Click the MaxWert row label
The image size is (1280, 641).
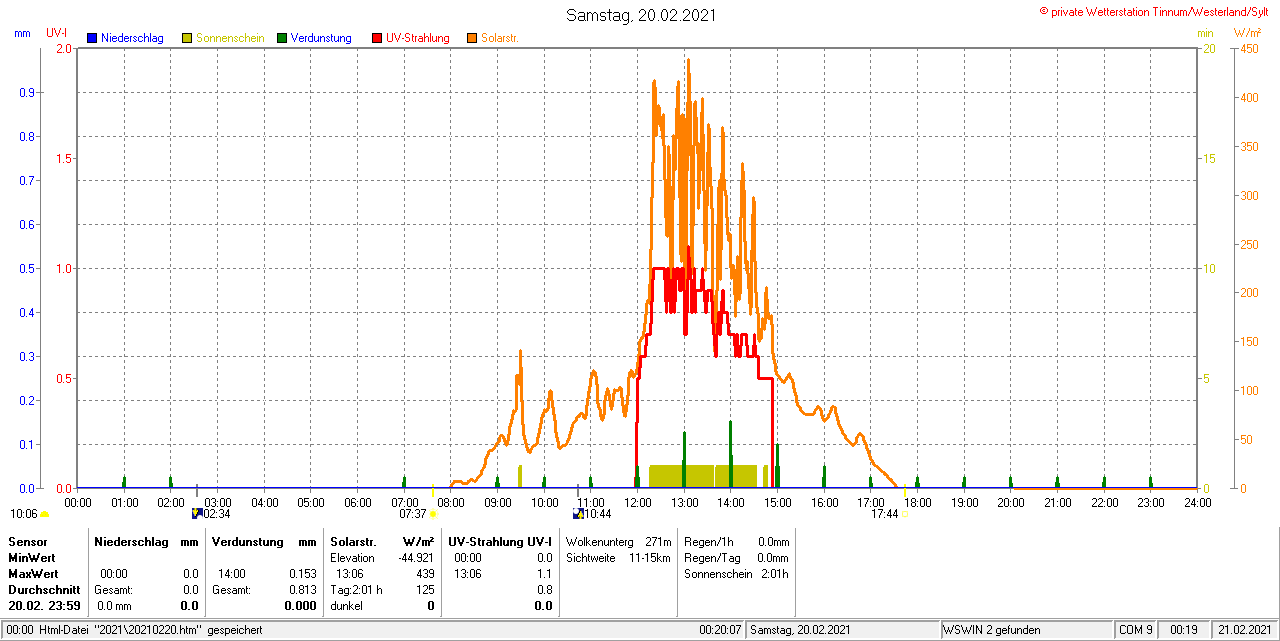coord(32,573)
